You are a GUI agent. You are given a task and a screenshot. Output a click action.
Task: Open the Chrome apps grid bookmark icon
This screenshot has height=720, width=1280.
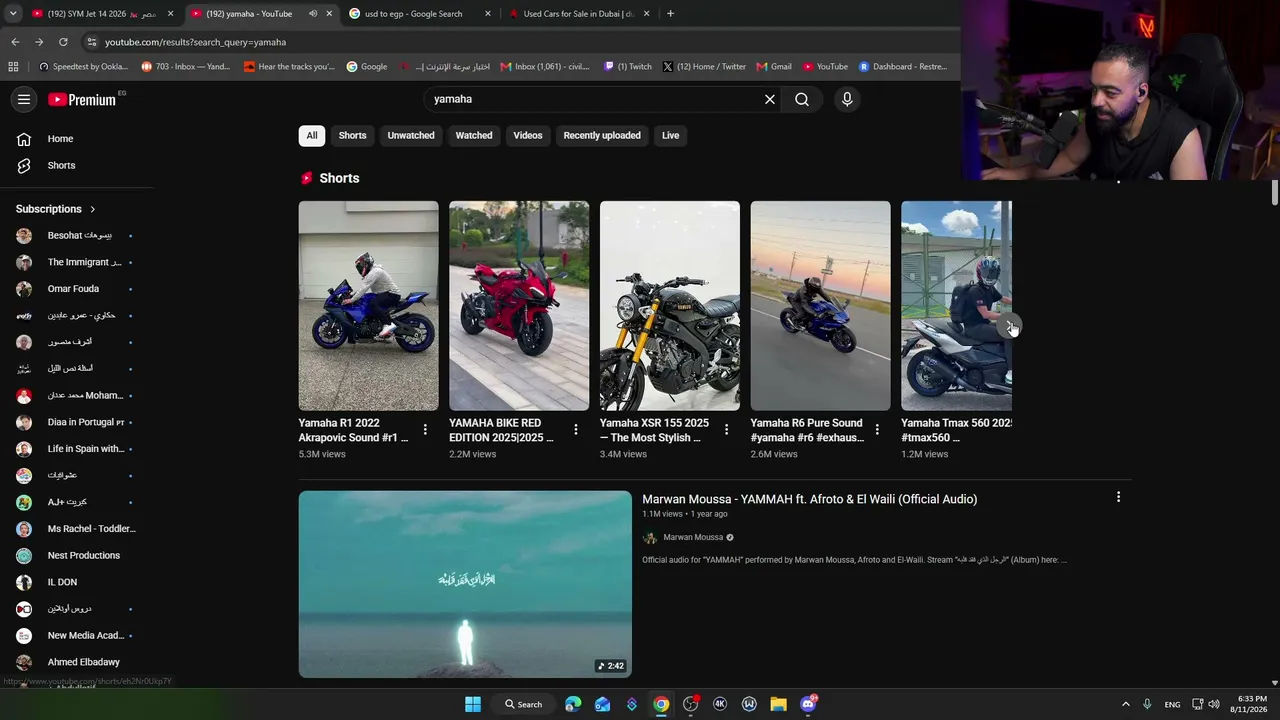13,67
